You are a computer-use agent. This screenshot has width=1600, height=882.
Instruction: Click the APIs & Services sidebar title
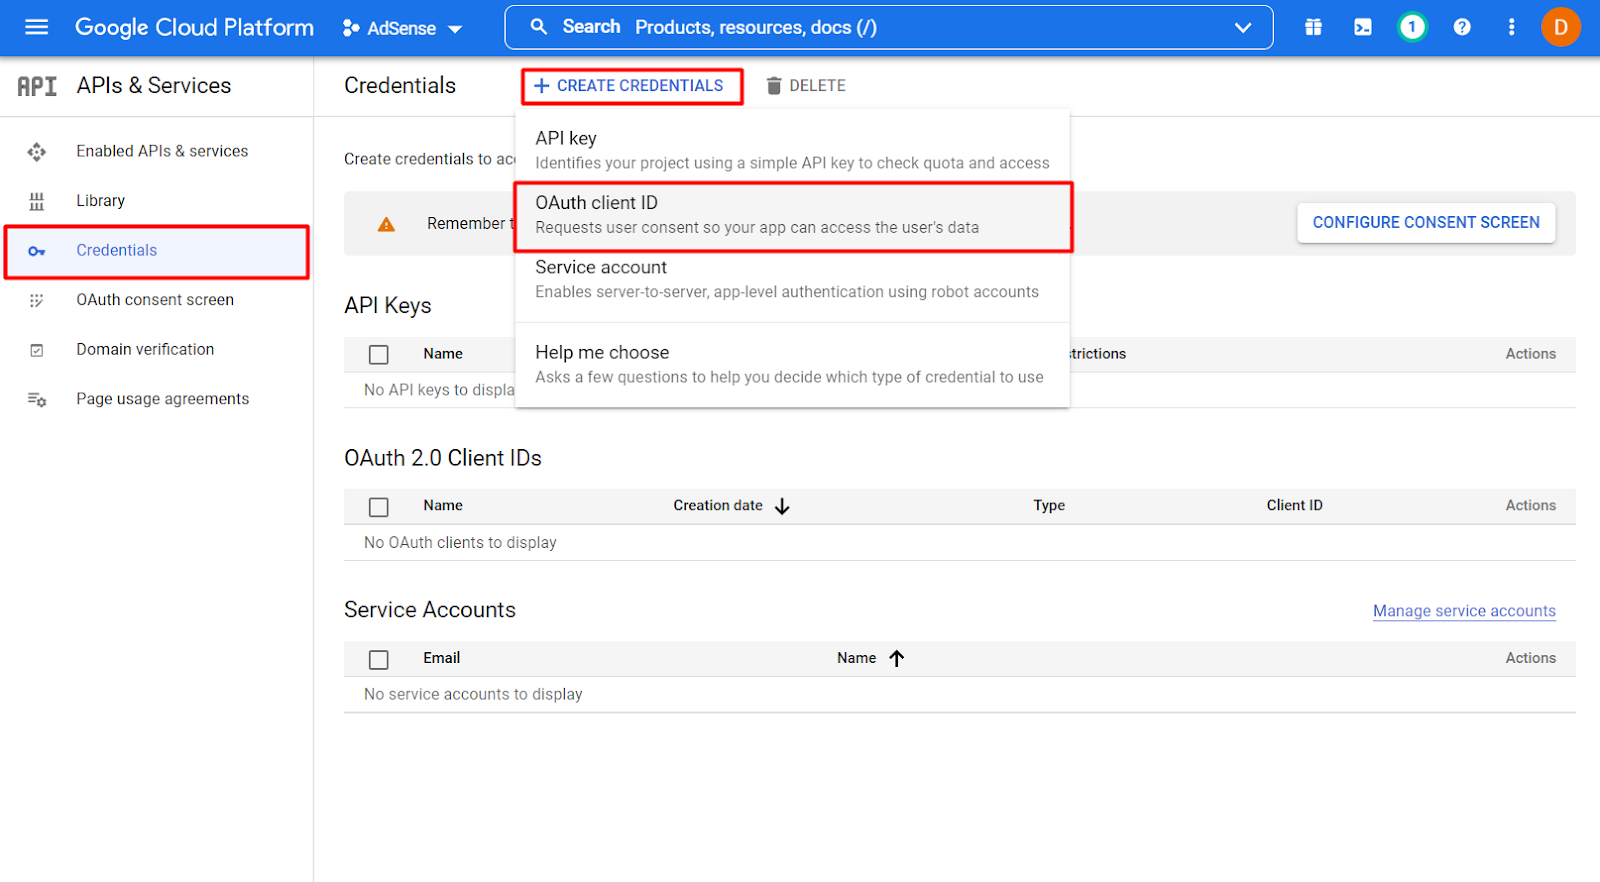pos(154,86)
